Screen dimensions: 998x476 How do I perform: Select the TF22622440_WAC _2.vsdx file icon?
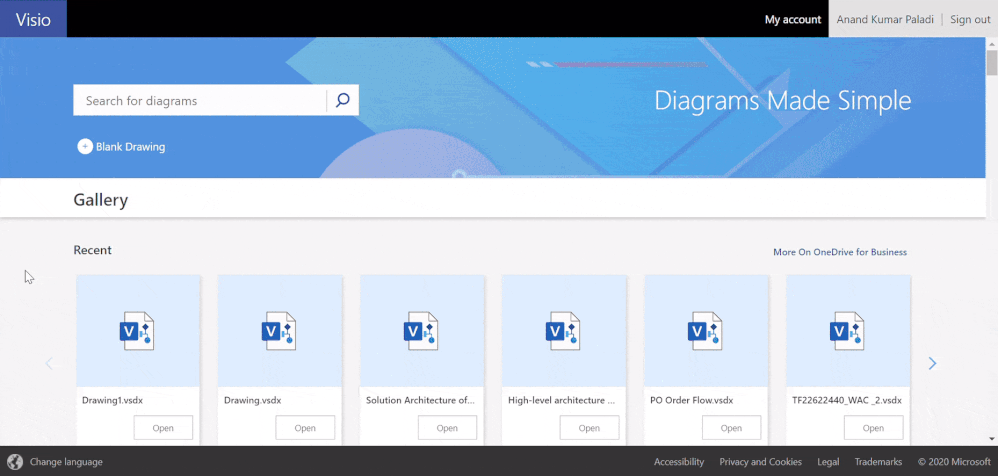click(847, 331)
